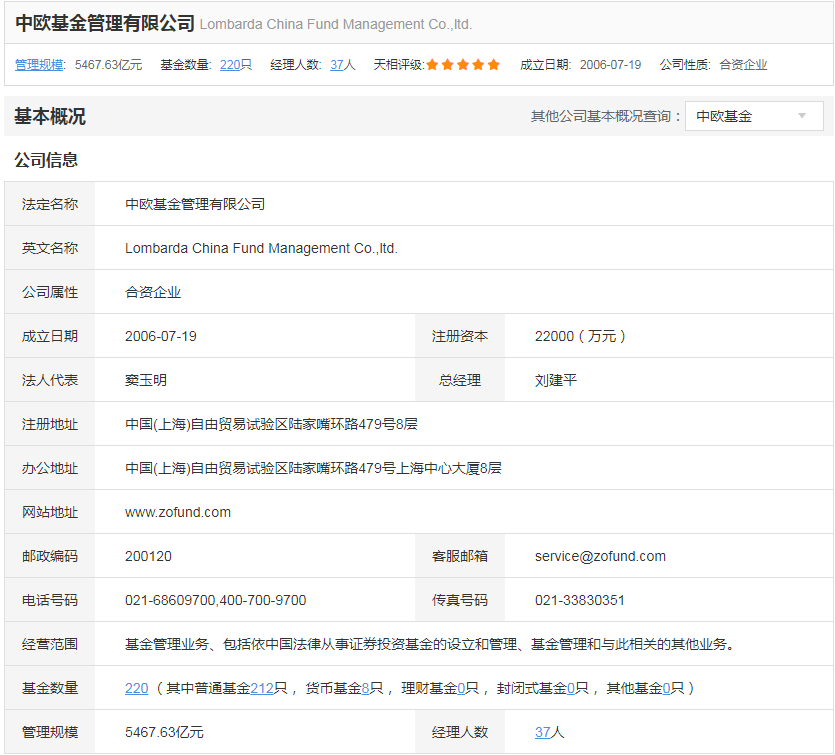Click 合资企业 in the 公司属性 row
This screenshot has height=755, width=835.
click(153, 292)
